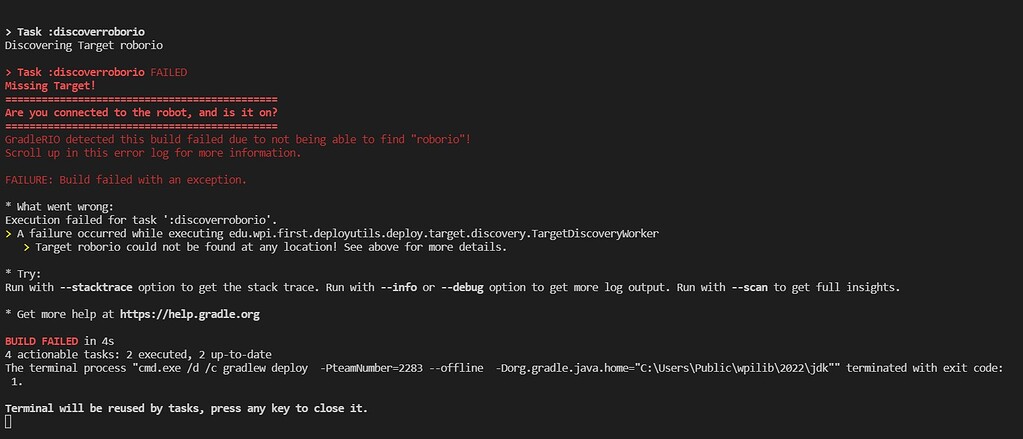
Task: Click the -PteamNumber=2283 argument text
Action: click(369, 368)
